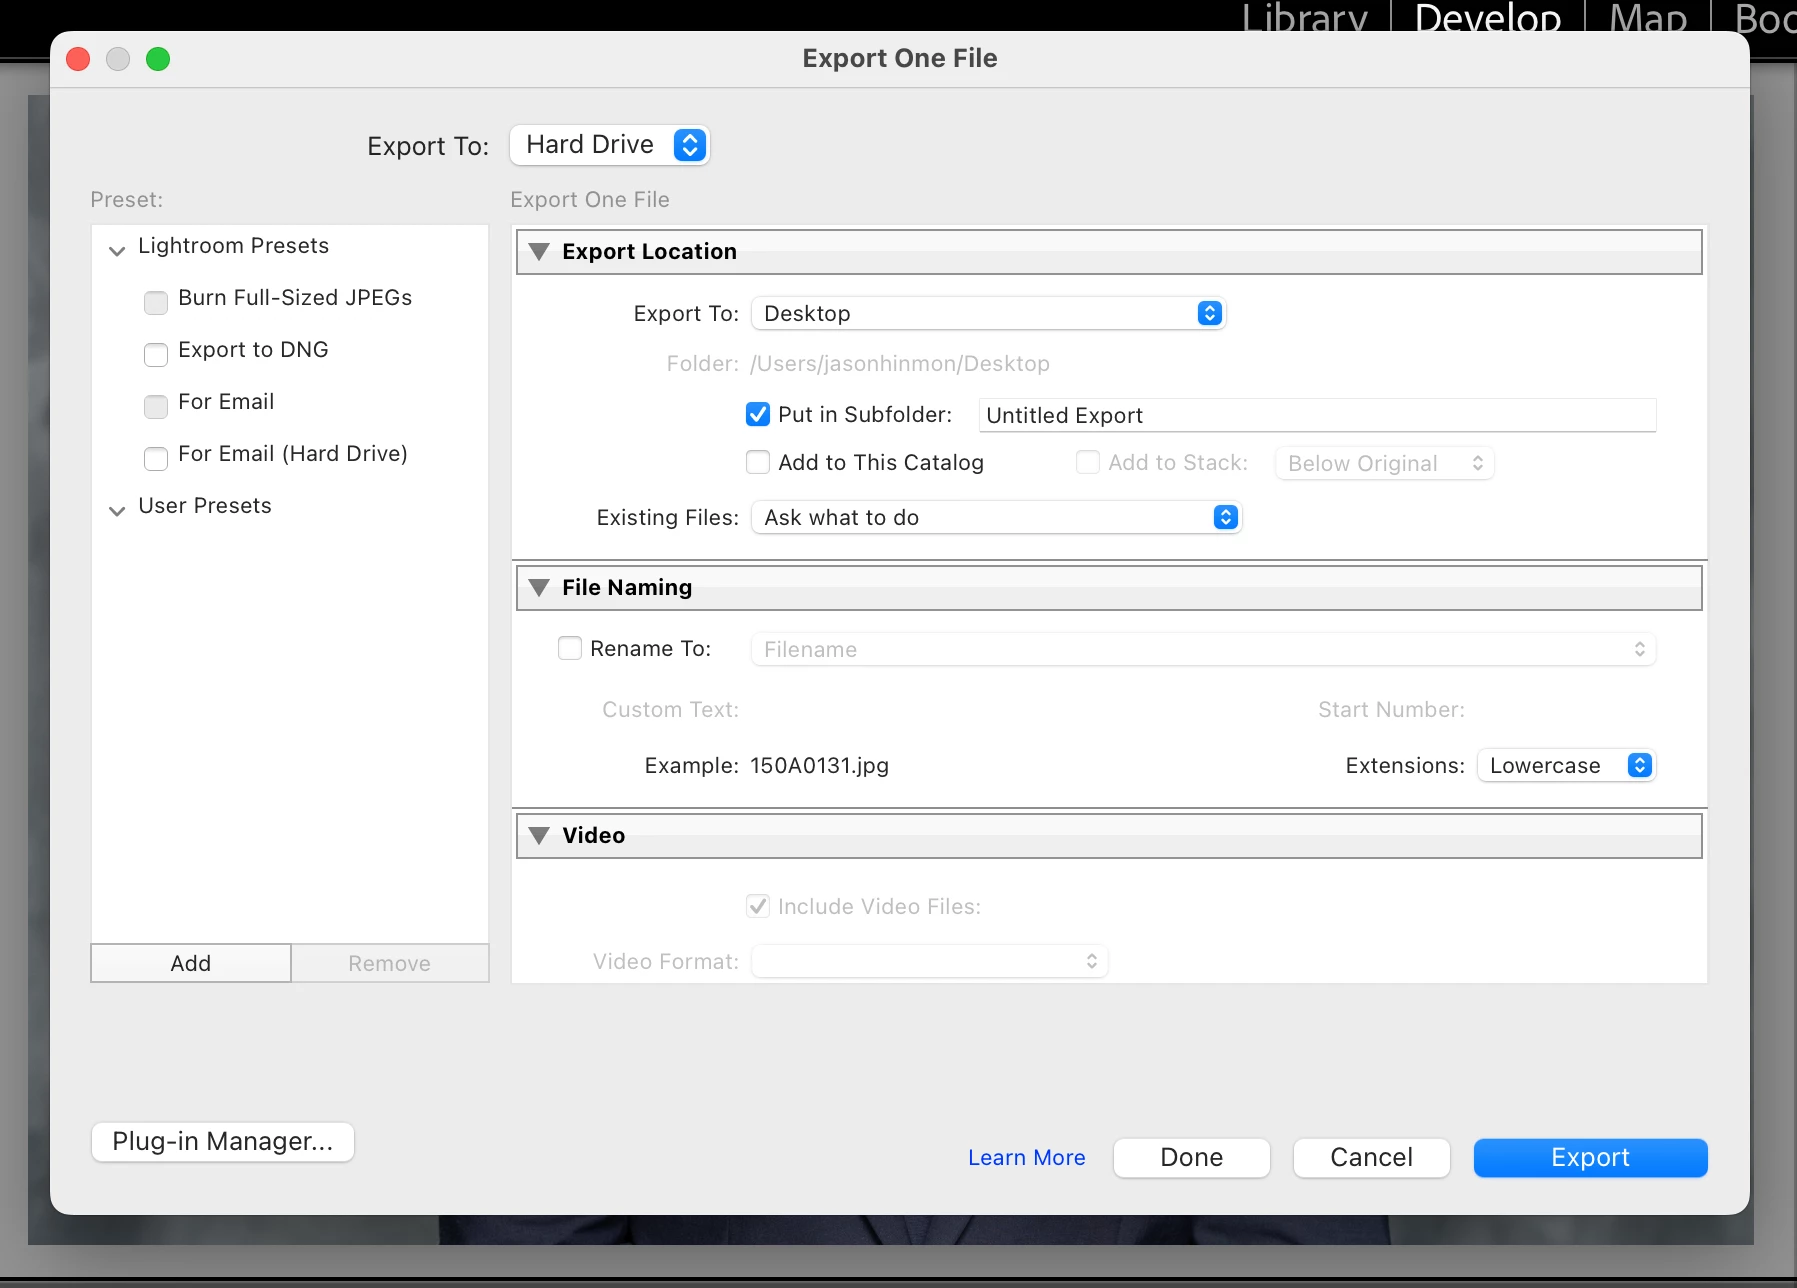Image resolution: width=1797 pixels, height=1288 pixels.
Task: Switch to the Map module
Action: [1648, 18]
